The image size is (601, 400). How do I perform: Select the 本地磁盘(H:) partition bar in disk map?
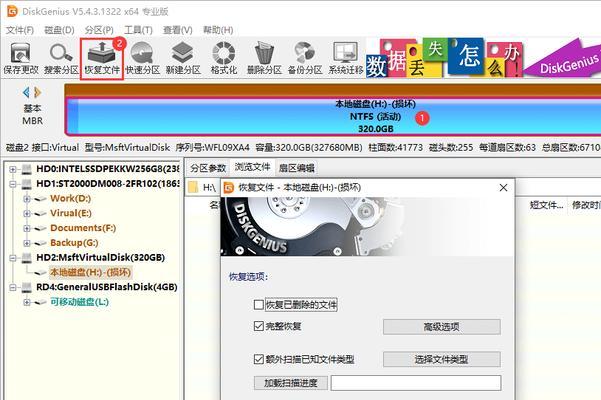pyautogui.click(x=333, y=116)
